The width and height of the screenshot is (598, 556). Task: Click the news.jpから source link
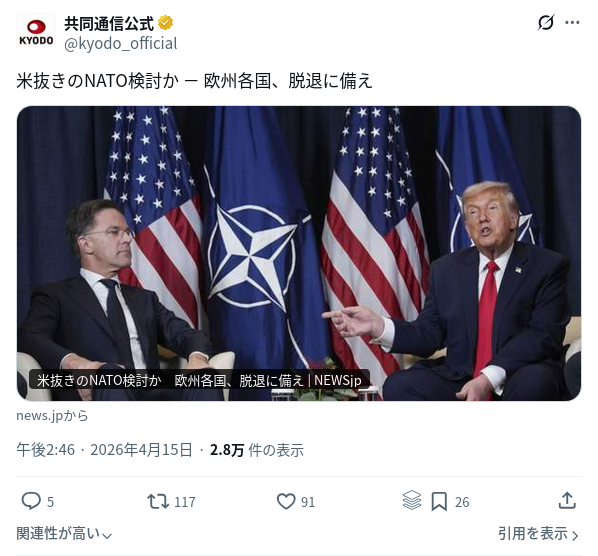[52, 415]
